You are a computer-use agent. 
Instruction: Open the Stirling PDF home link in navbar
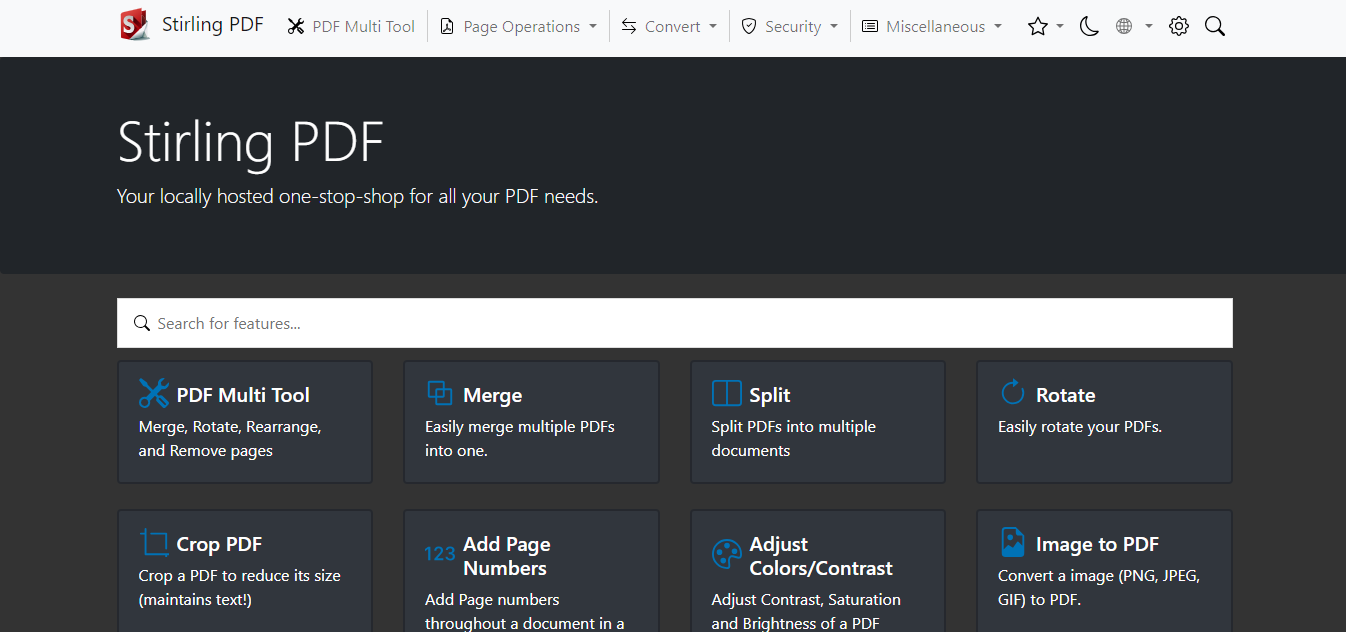pos(192,25)
